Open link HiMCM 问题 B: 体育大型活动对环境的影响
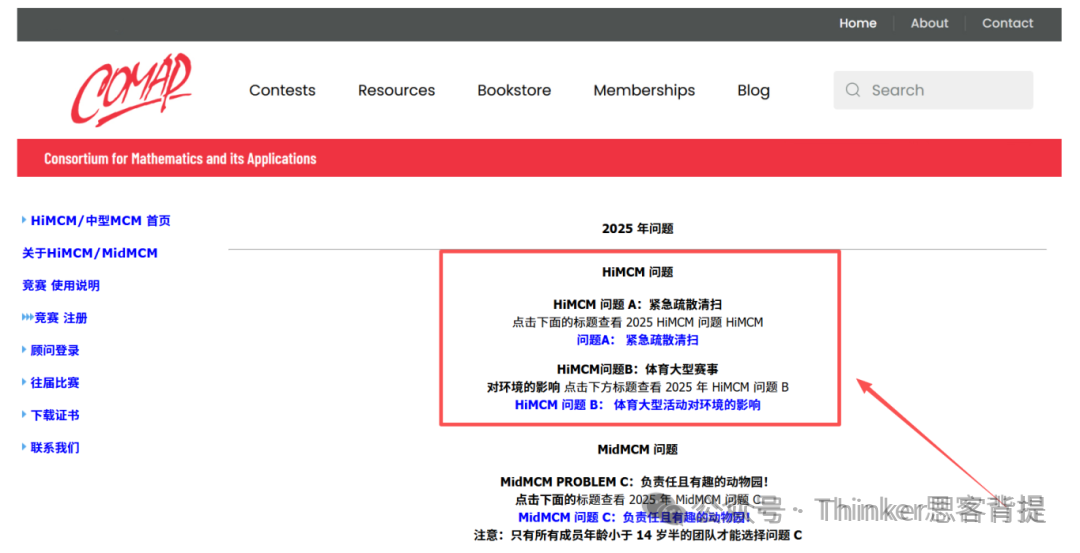1080x553 pixels. [638, 405]
